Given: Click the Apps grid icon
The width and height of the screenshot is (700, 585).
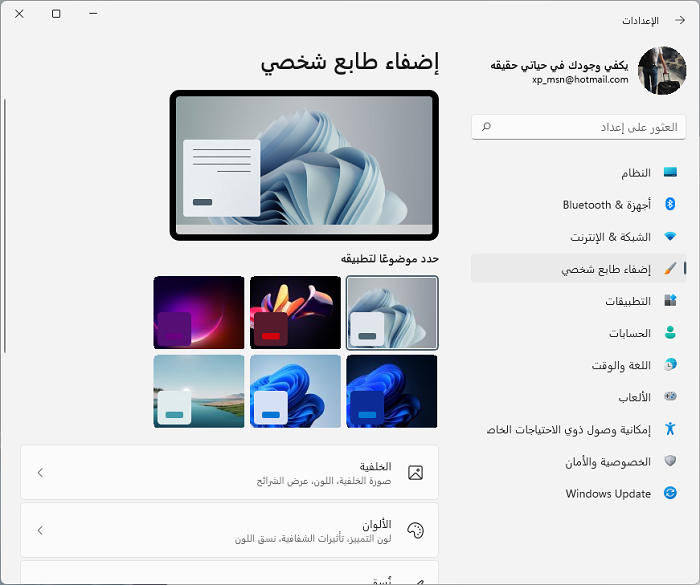Looking at the screenshot, I should click(670, 300).
